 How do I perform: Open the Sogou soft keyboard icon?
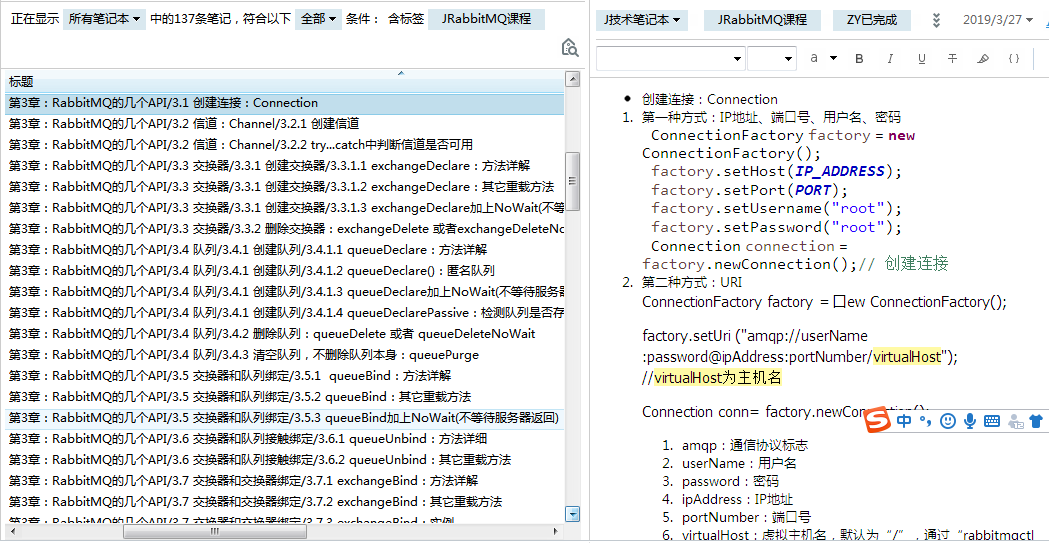pyautogui.click(x=992, y=421)
